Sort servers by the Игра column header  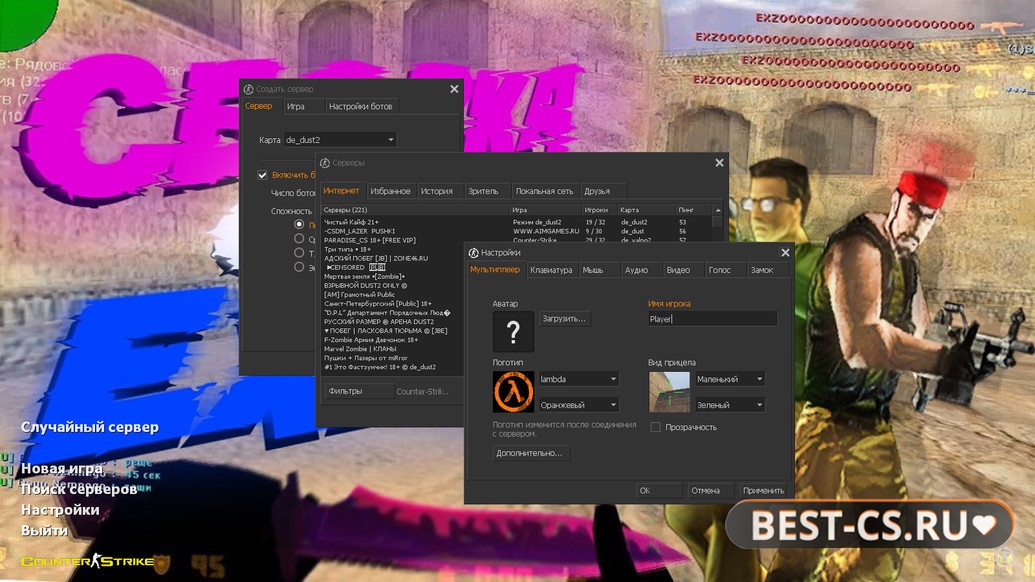(x=546, y=210)
